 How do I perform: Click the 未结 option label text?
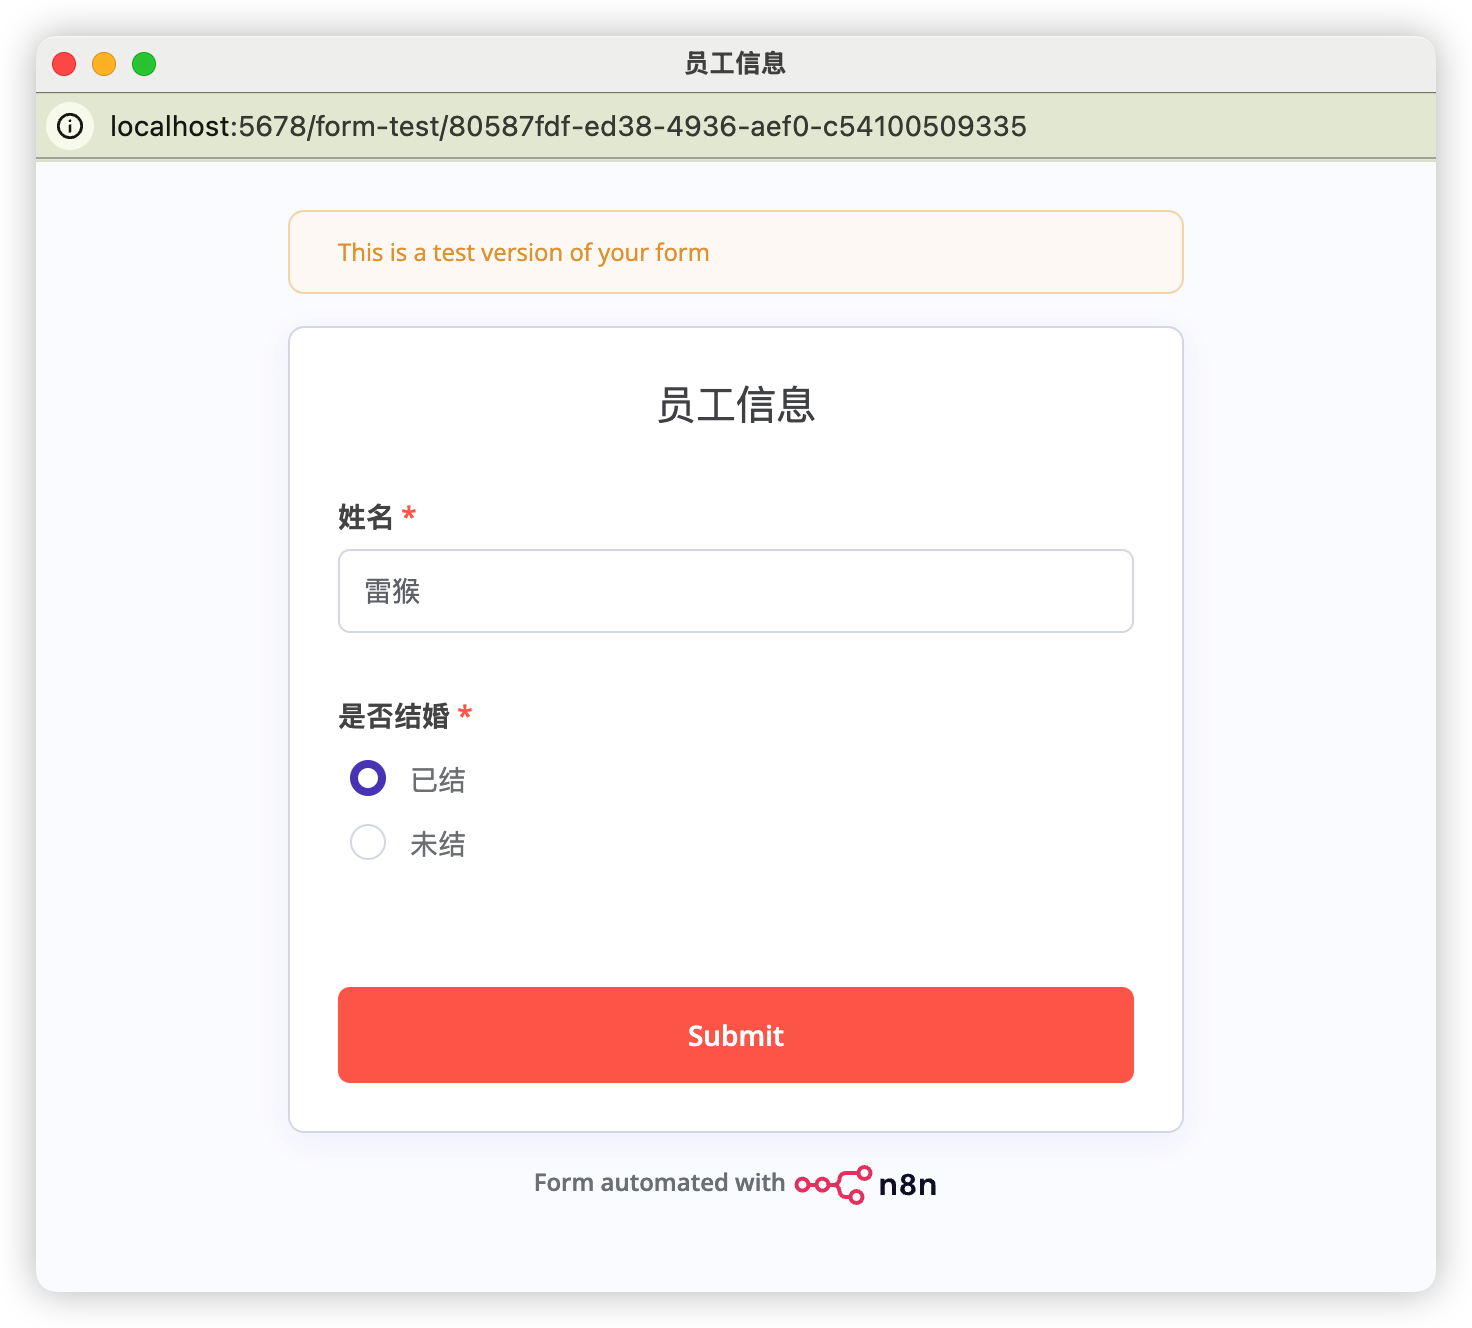438,844
